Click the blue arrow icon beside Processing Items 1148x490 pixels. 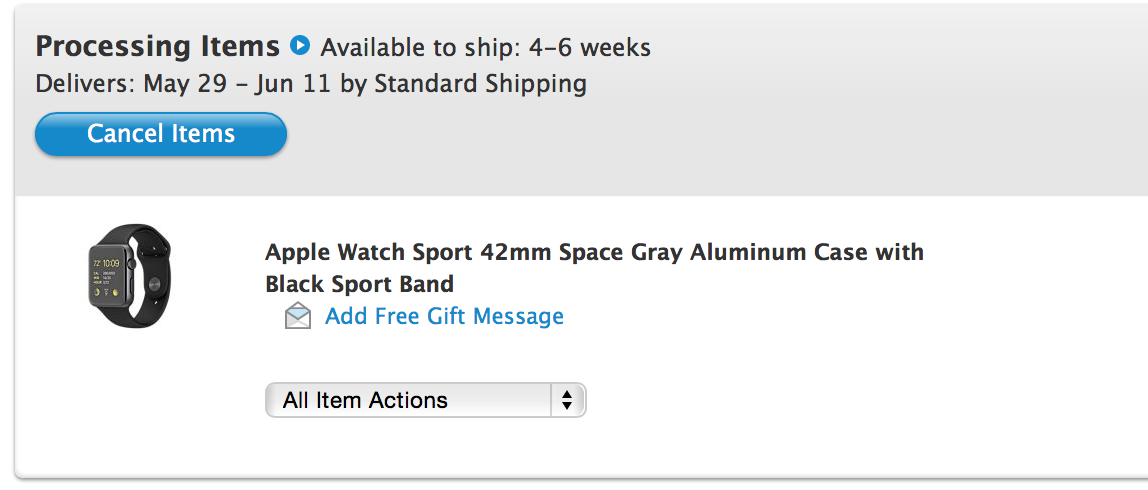(300, 46)
